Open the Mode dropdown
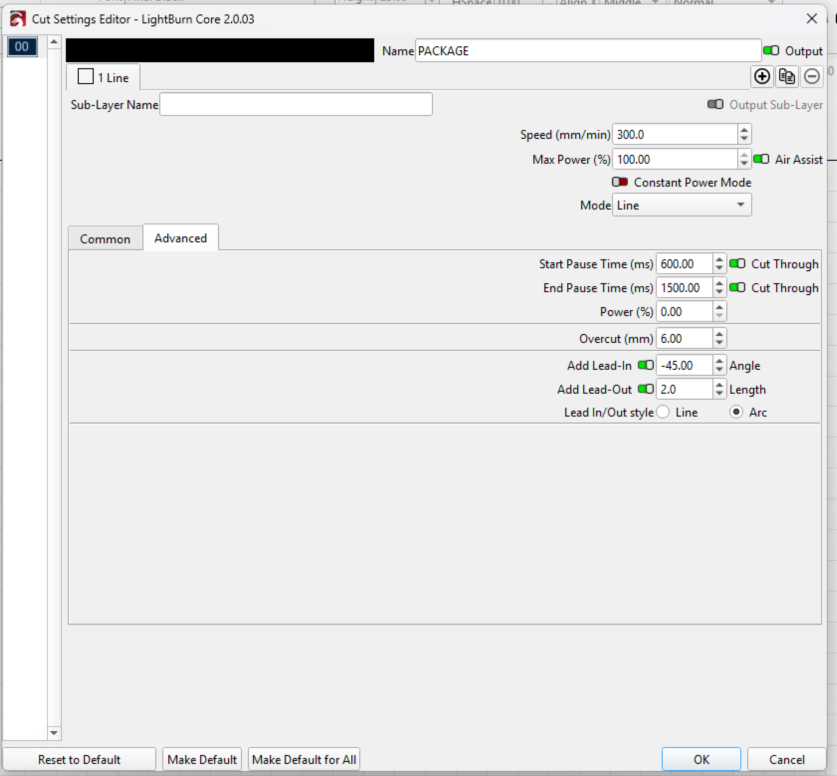 (x=682, y=205)
